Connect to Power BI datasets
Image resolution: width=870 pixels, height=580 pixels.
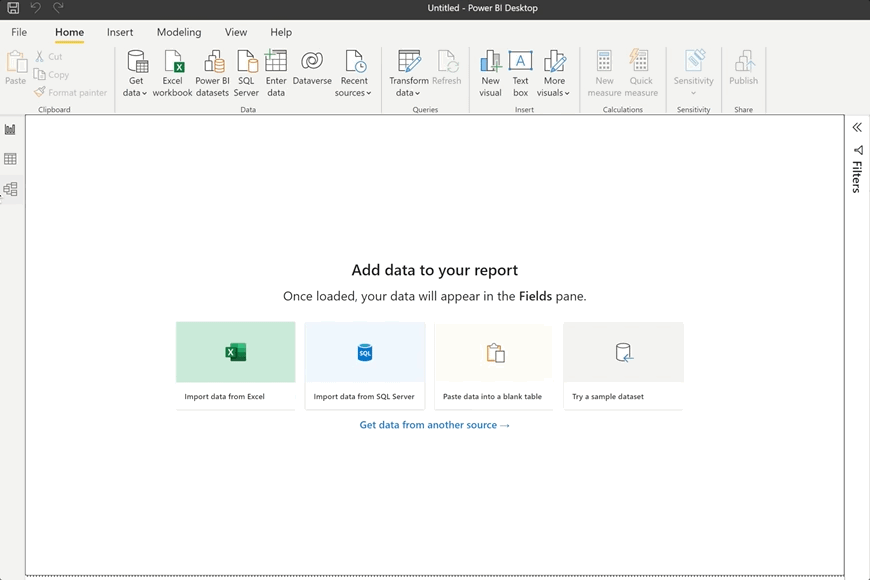[213, 74]
